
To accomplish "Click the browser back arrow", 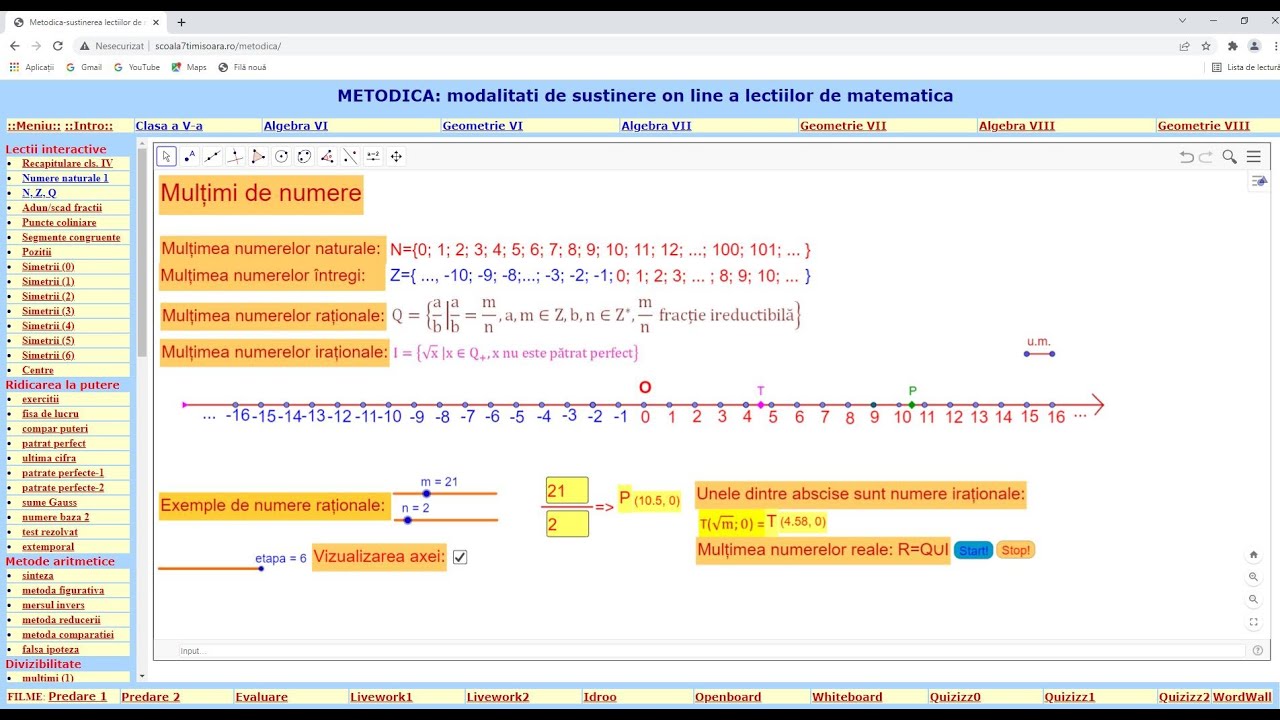I will (x=14, y=46).
